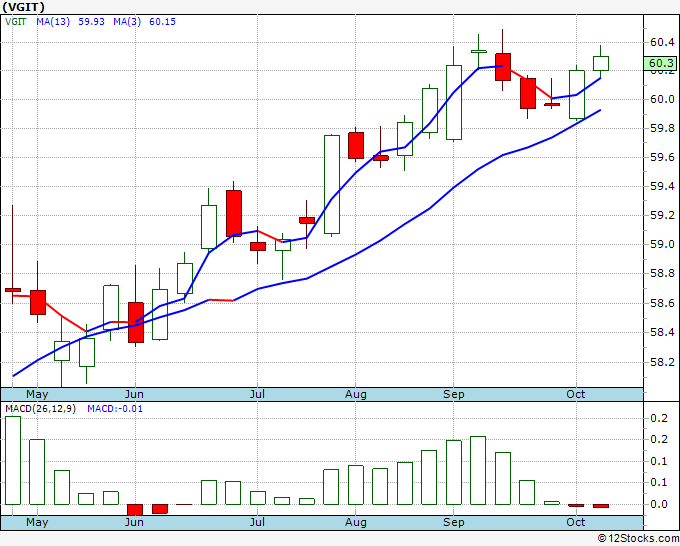Click the 58.8 price axis label

click(662, 274)
